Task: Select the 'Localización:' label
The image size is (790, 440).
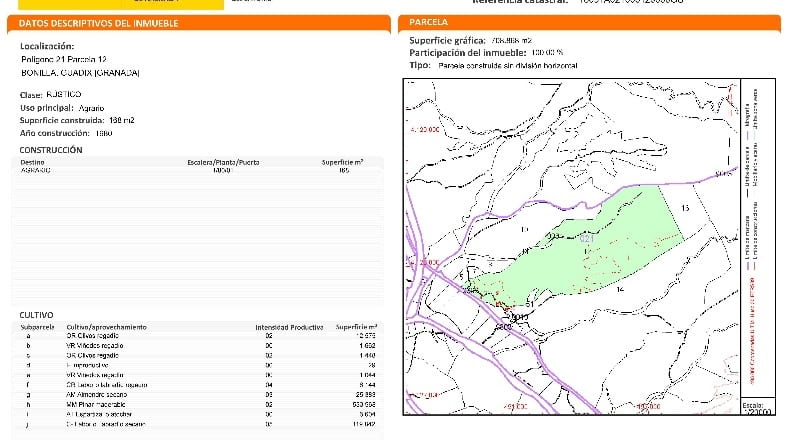Action: point(47,46)
